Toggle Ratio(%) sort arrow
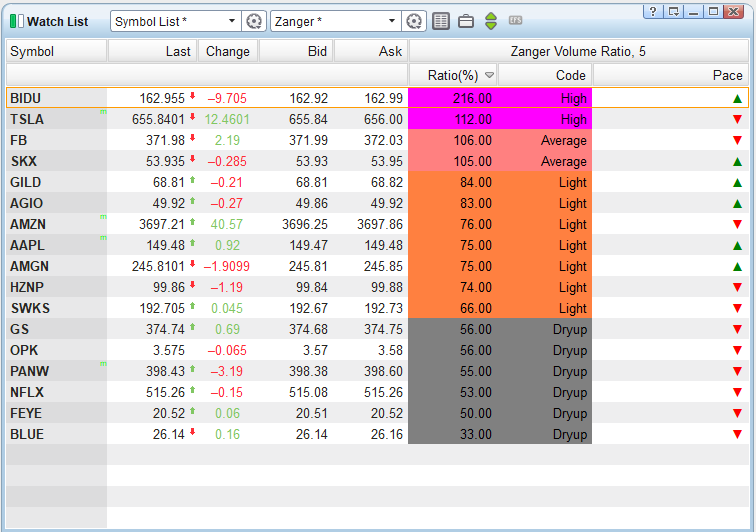This screenshot has height=532, width=756. (x=489, y=75)
